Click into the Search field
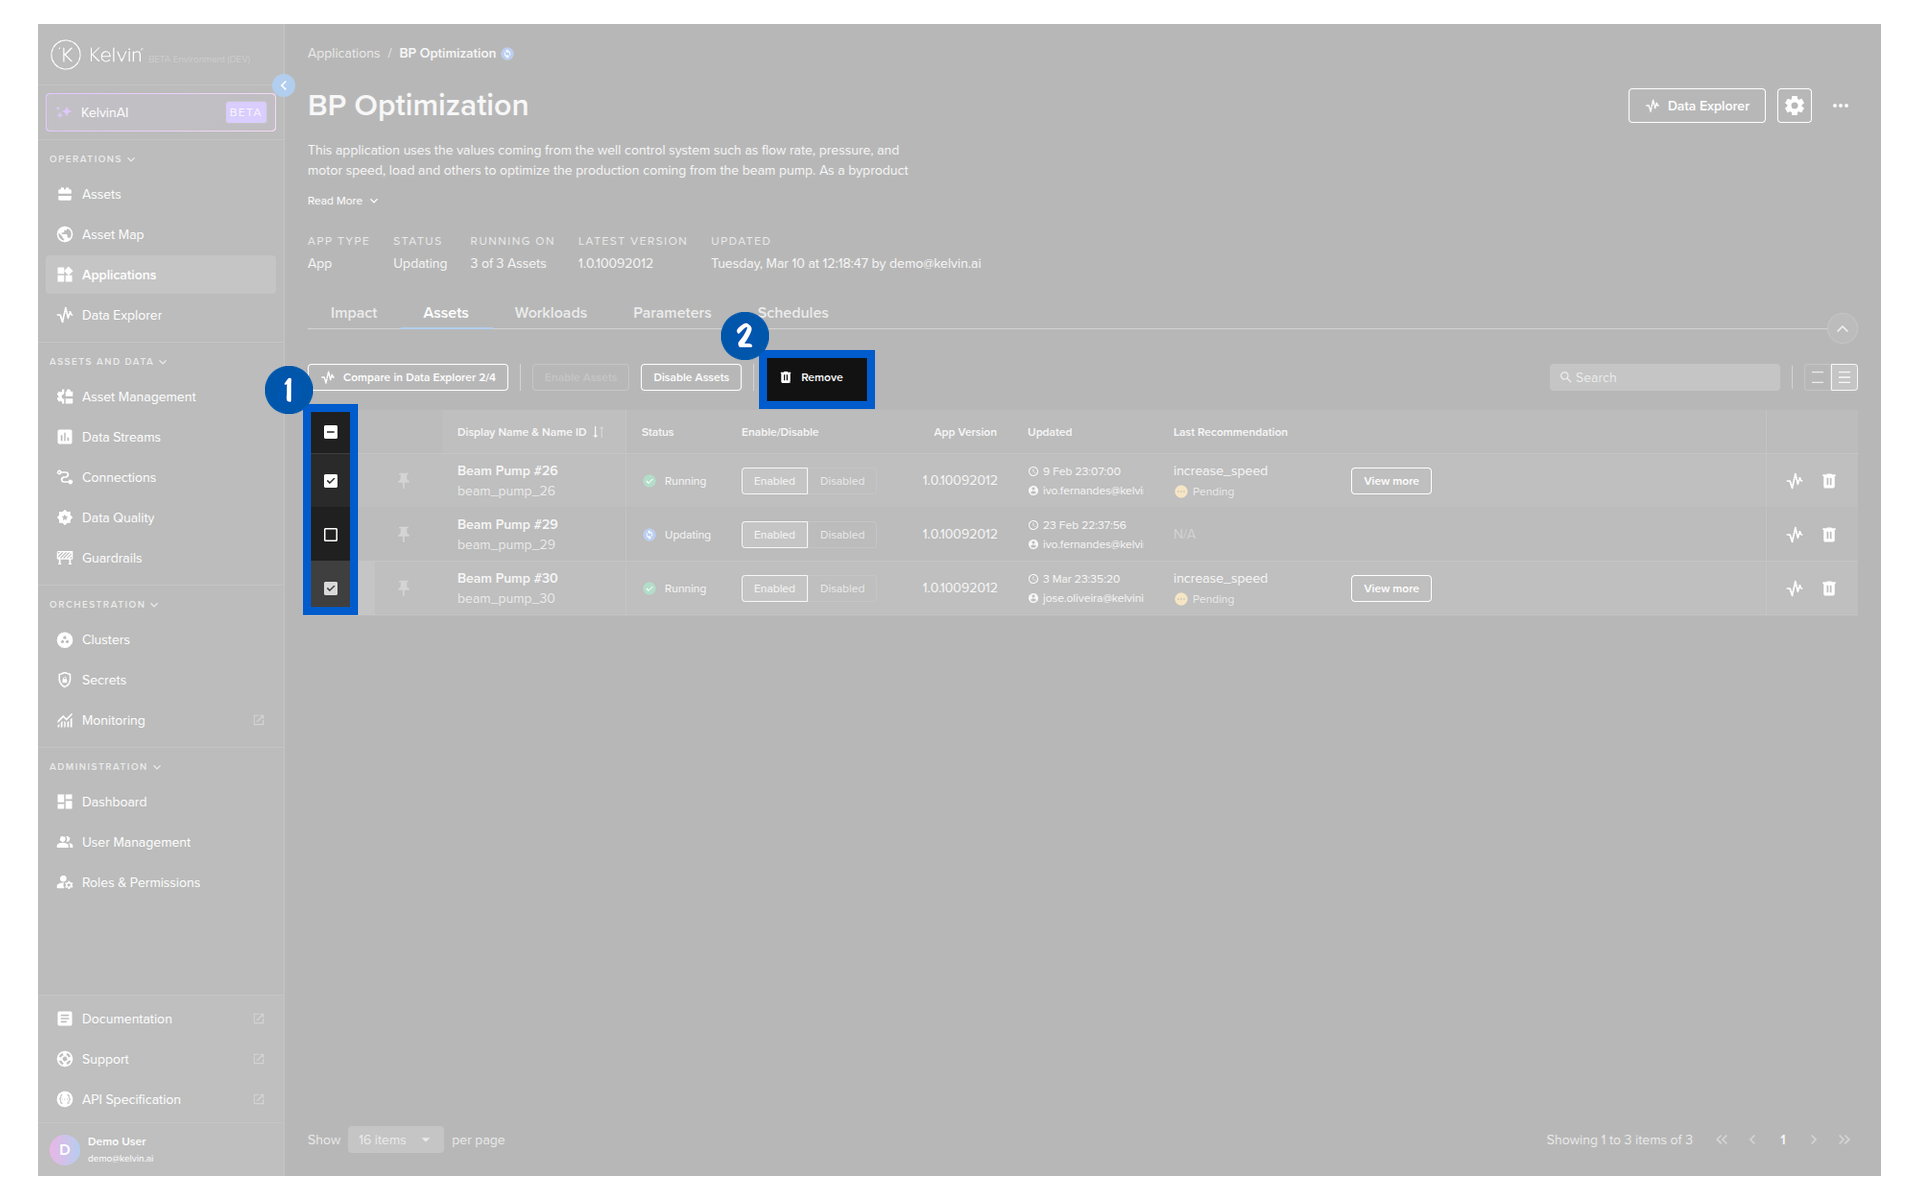 click(x=1664, y=378)
